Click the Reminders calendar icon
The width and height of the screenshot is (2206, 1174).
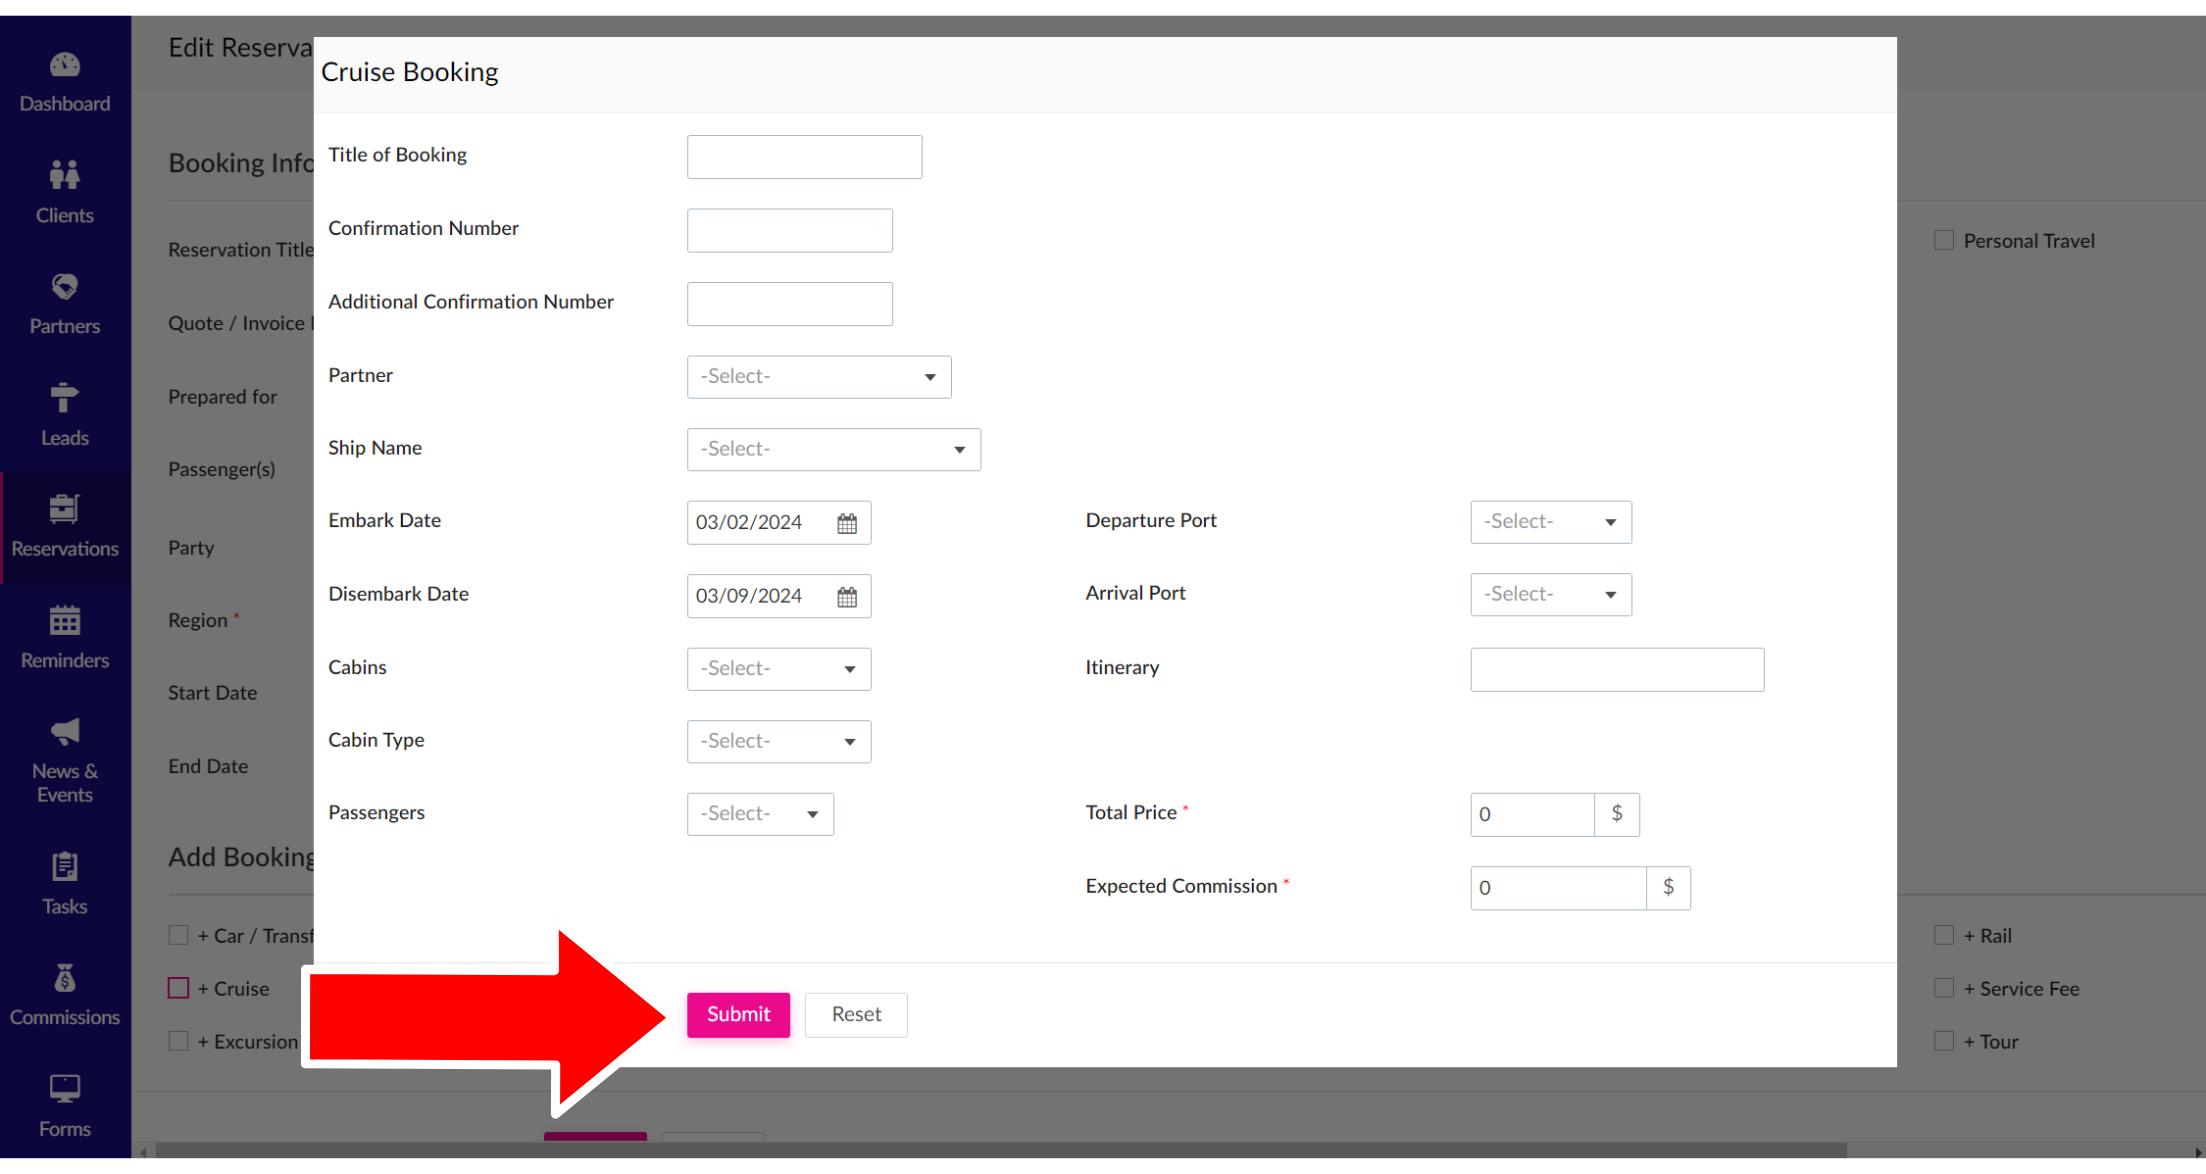pyautogui.click(x=65, y=621)
